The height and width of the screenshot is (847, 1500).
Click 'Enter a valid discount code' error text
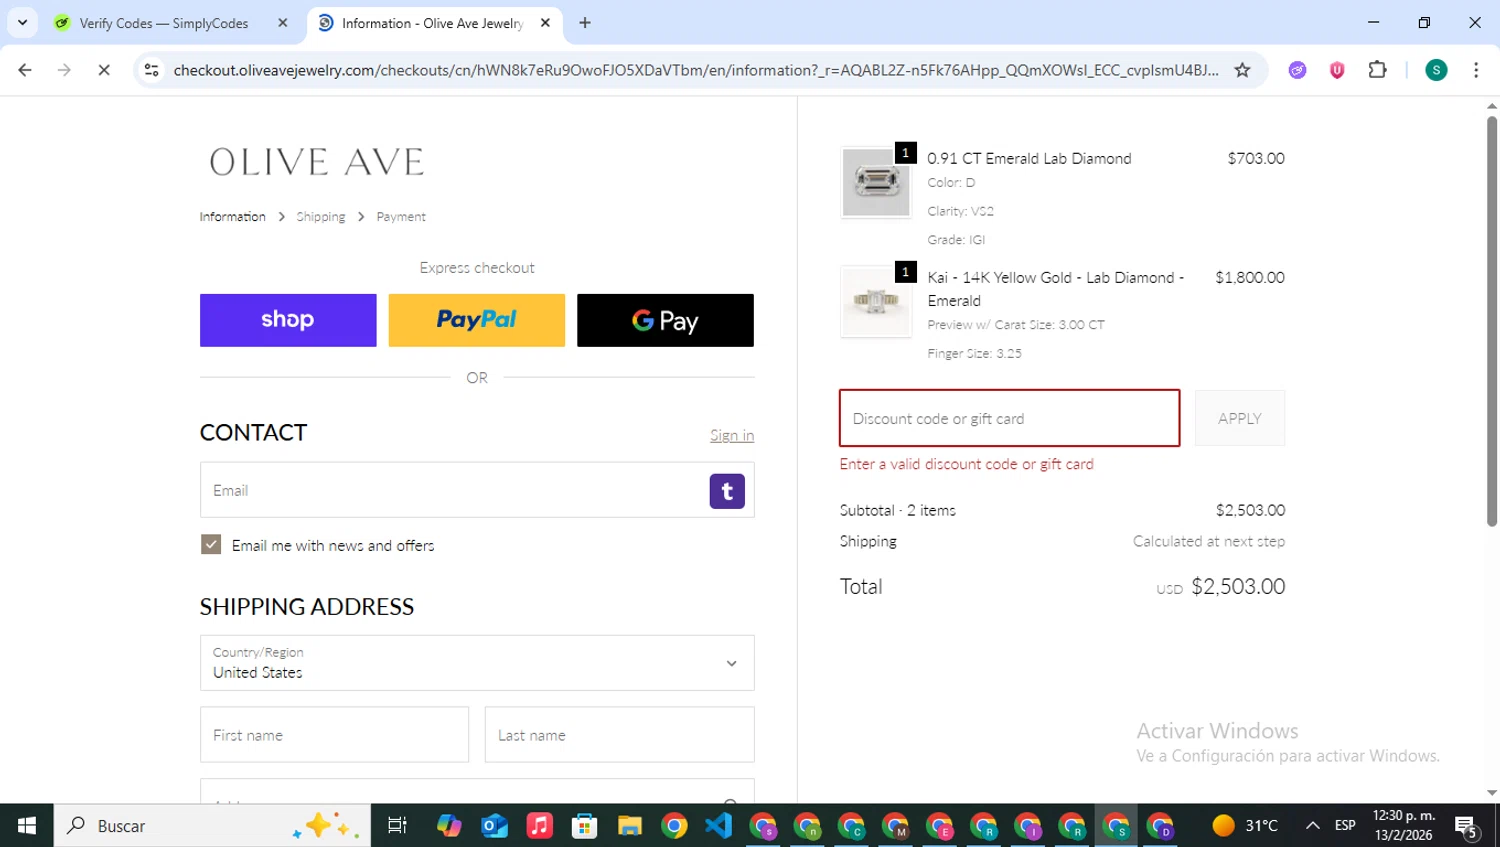(966, 464)
